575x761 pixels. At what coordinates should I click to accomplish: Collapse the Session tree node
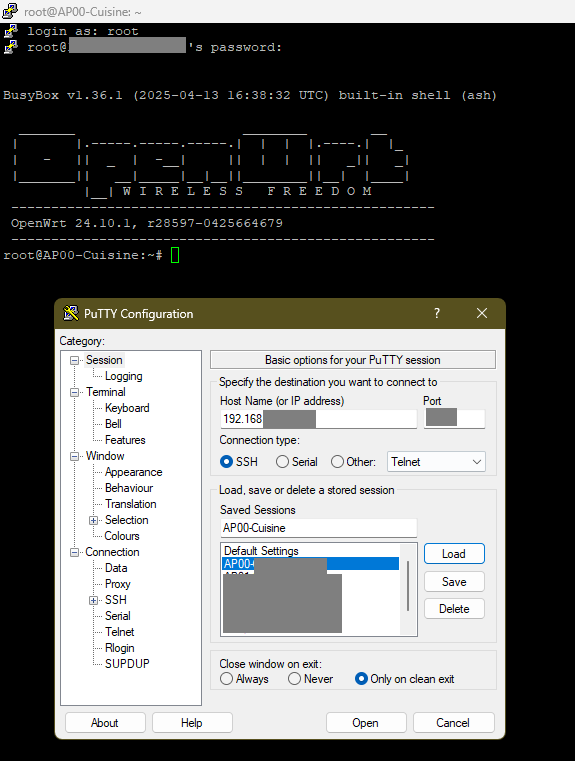click(x=74, y=360)
